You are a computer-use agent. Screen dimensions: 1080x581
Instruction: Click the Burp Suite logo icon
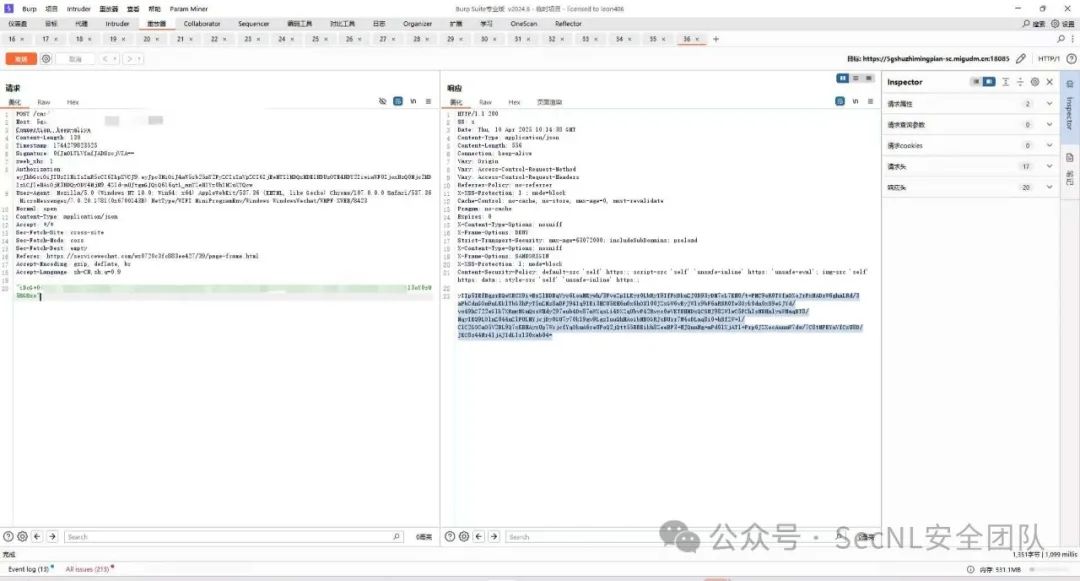pos(9,8)
